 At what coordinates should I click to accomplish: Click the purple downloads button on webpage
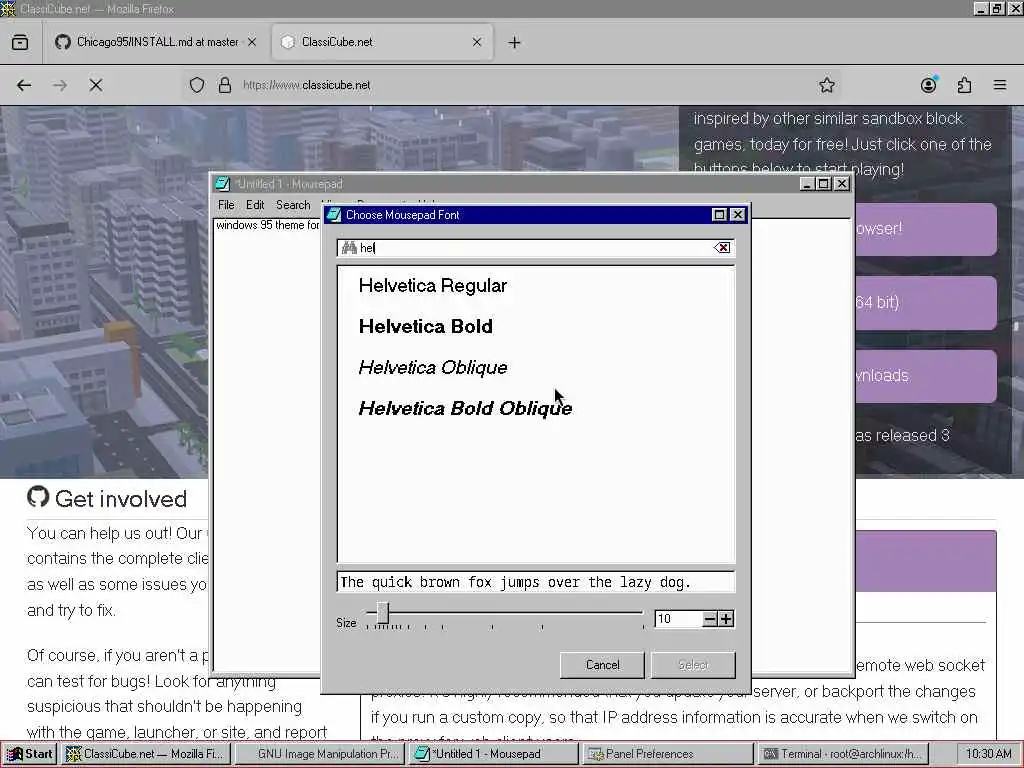tap(926, 376)
